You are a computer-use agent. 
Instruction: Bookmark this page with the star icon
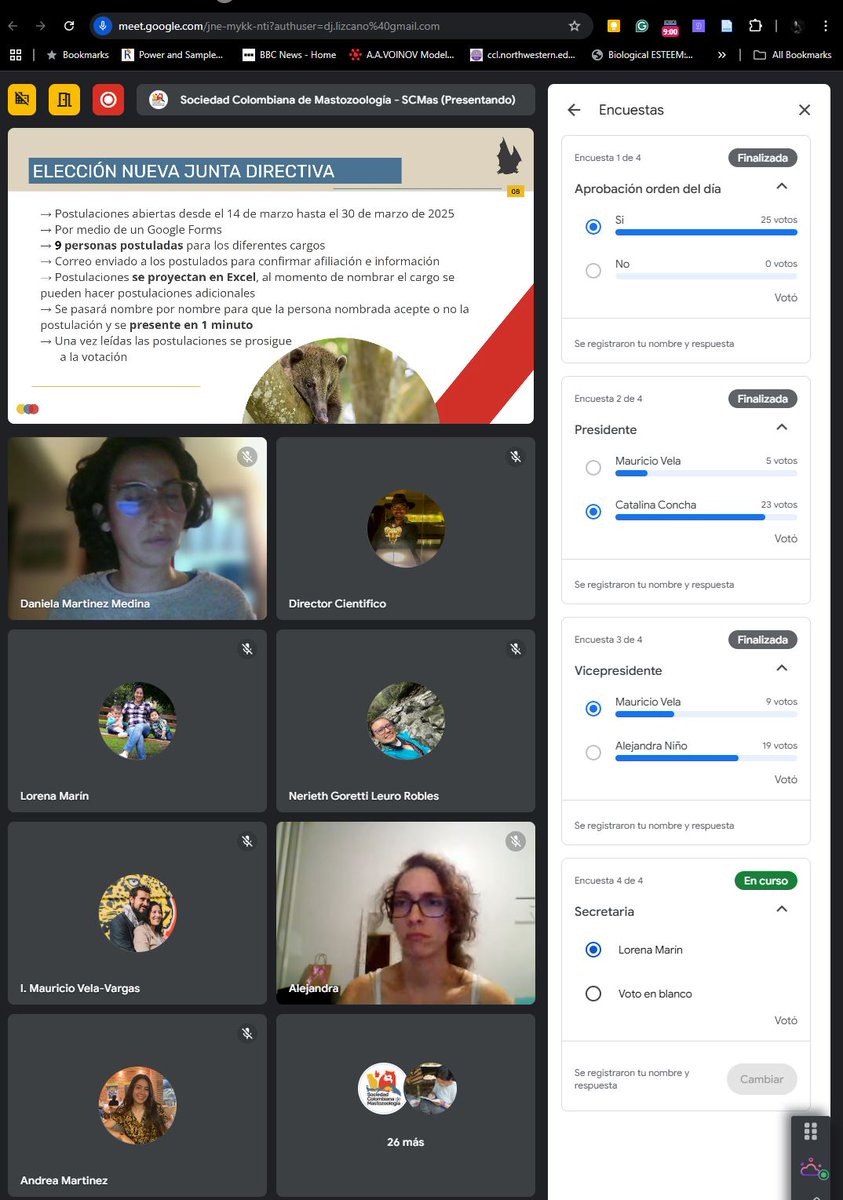(574, 26)
